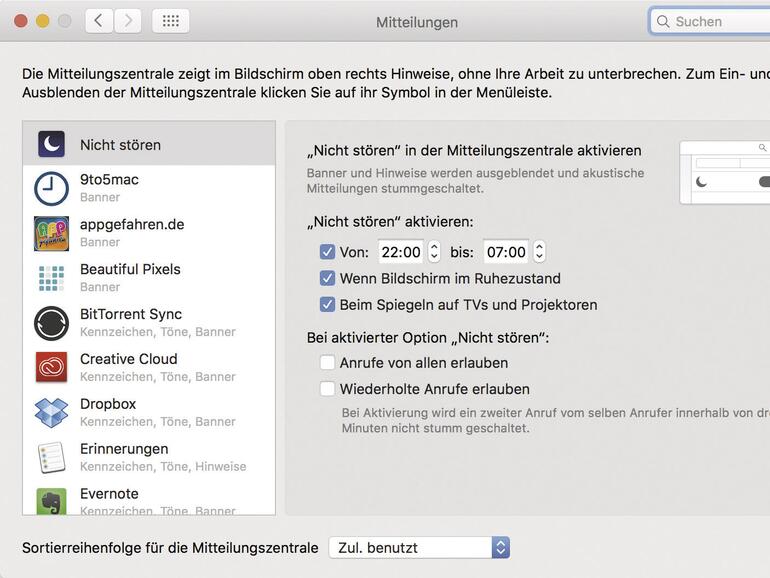770x578 pixels.
Task: Click the 9to5mac clock icon
Action: point(51,189)
